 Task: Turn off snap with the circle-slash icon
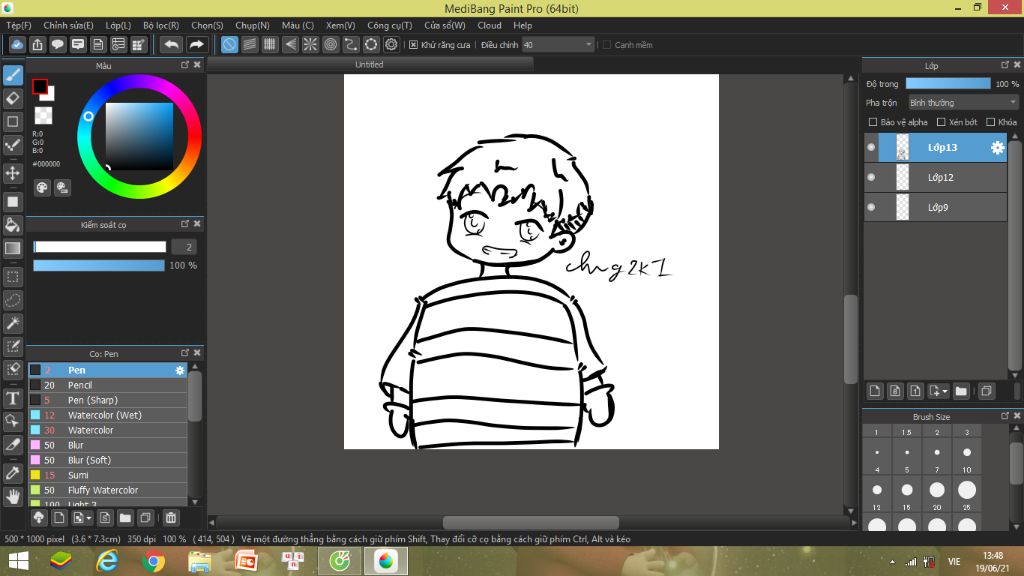pos(229,44)
